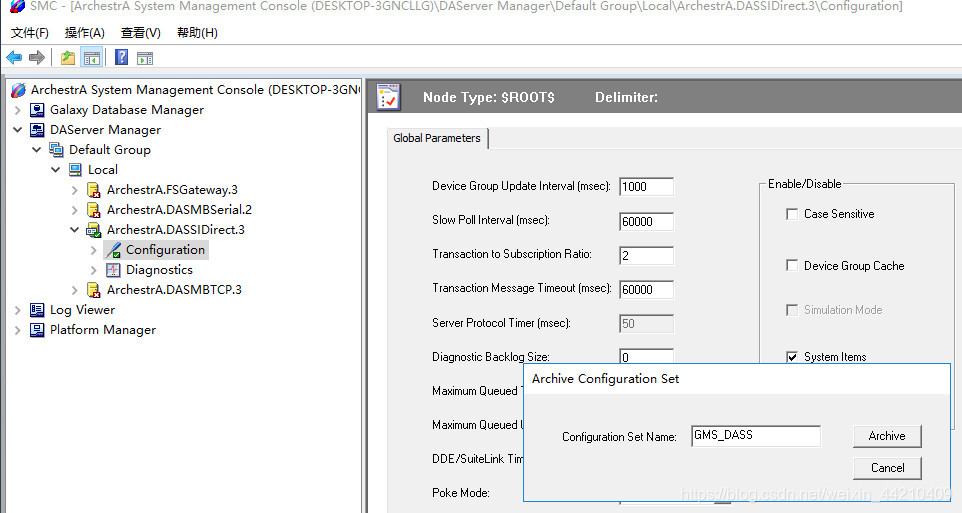Click the Transaction to Subscription Ratio field
The image size is (962, 513).
point(647,255)
